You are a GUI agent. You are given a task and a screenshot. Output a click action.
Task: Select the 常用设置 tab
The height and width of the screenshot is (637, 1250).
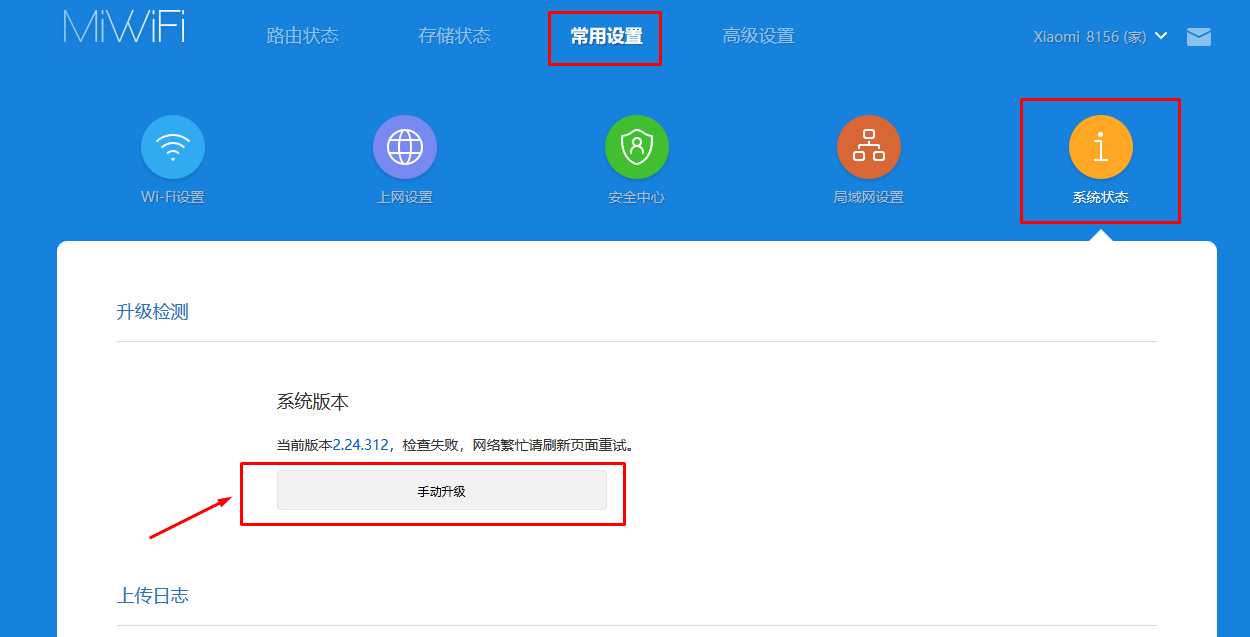pos(606,37)
